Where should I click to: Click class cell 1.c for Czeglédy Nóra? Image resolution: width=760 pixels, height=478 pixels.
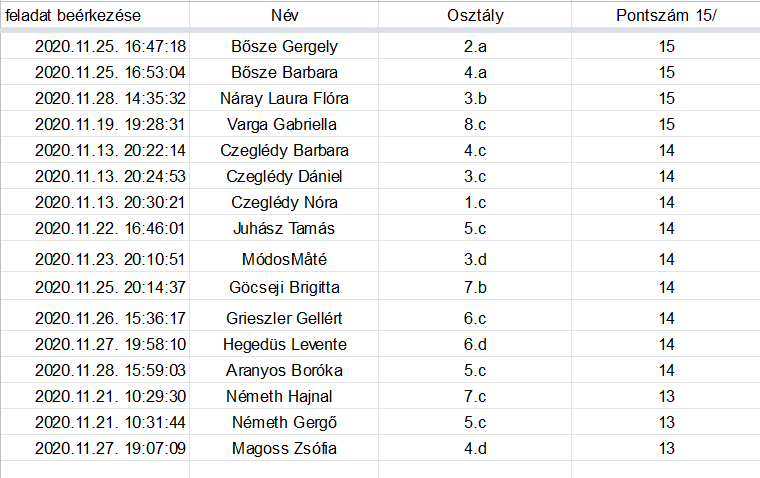475,203
